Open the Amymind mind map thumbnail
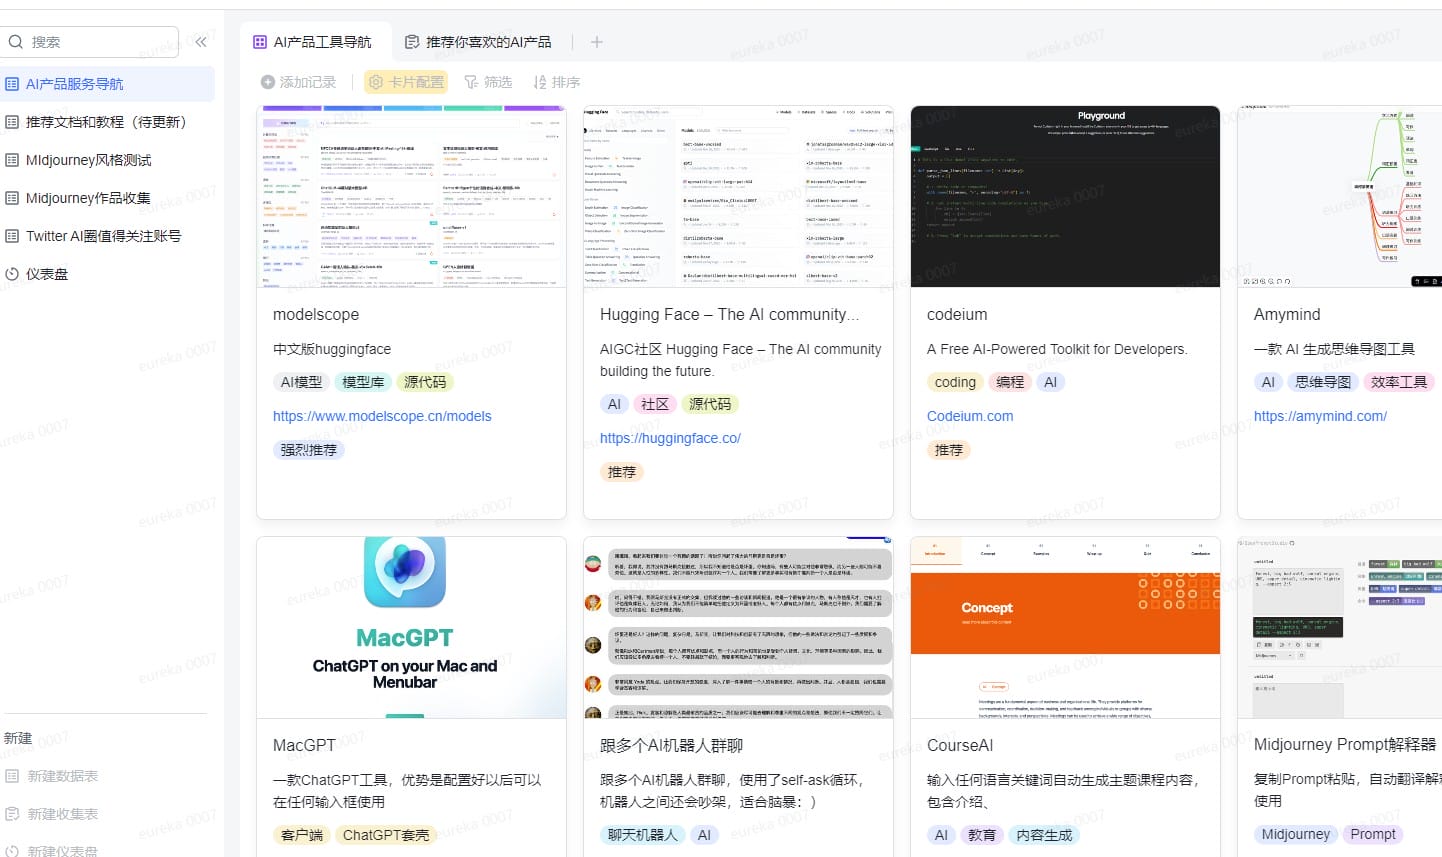 [1340, 197]
